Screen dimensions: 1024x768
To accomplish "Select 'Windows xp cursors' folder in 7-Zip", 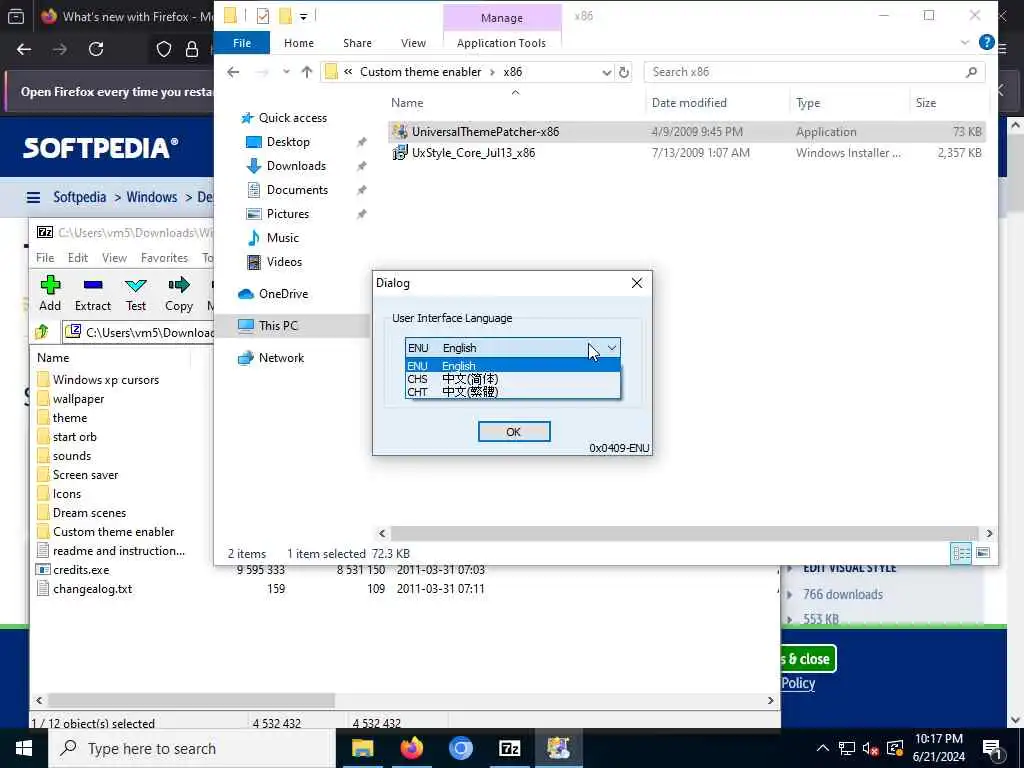I will click(105, 380).
